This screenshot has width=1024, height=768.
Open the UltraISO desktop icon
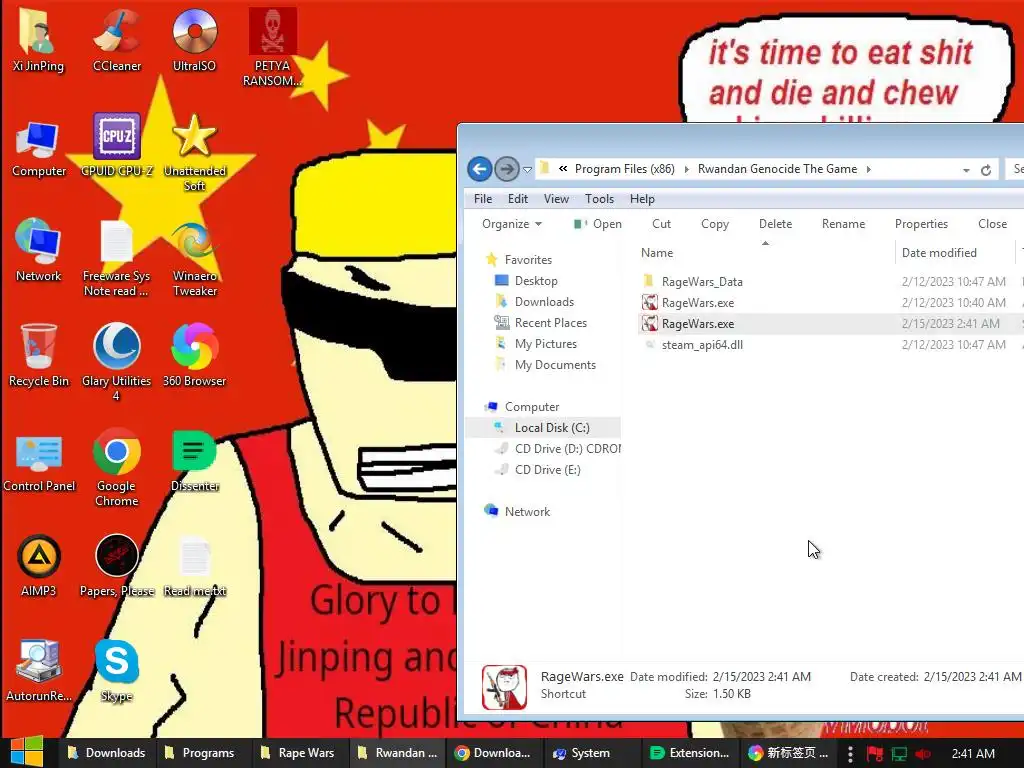coord(194,39)
